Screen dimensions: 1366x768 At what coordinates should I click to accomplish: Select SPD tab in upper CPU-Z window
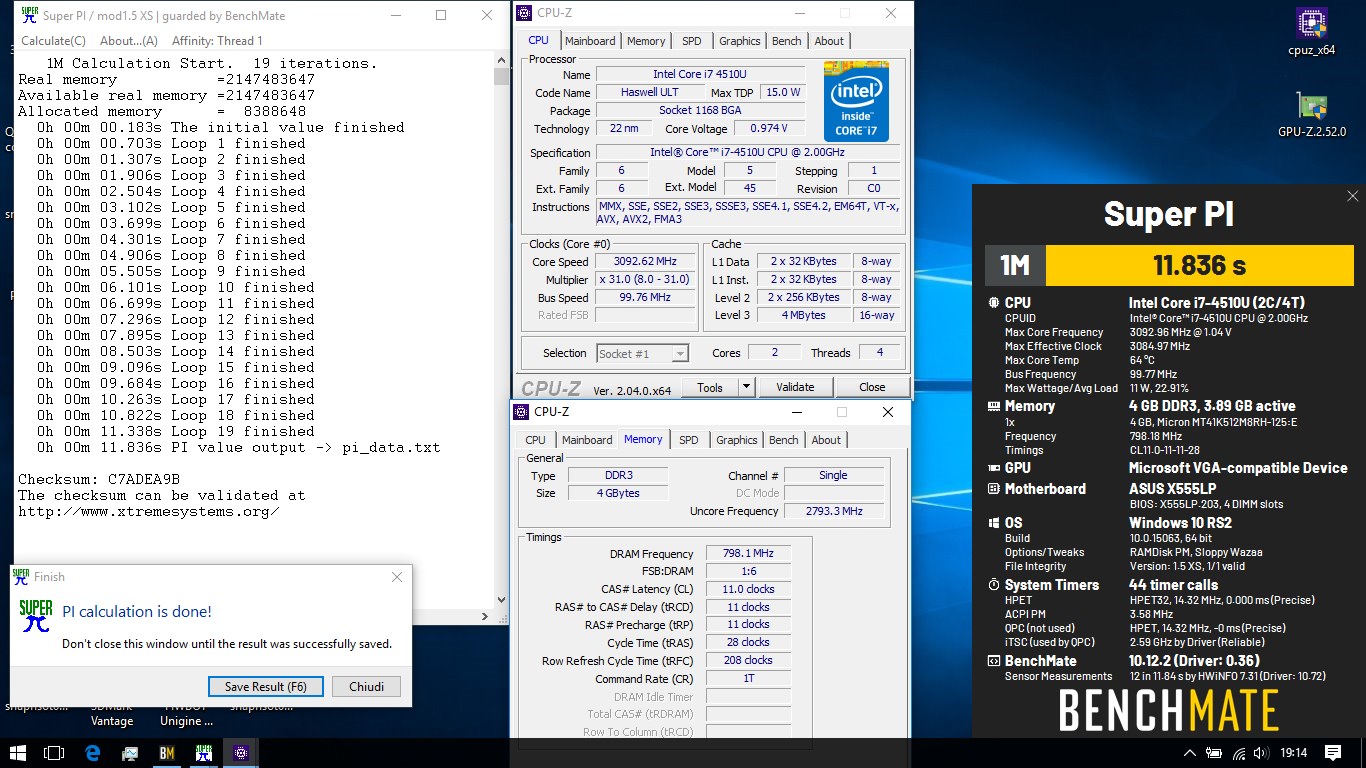click(x=692, y=41)
